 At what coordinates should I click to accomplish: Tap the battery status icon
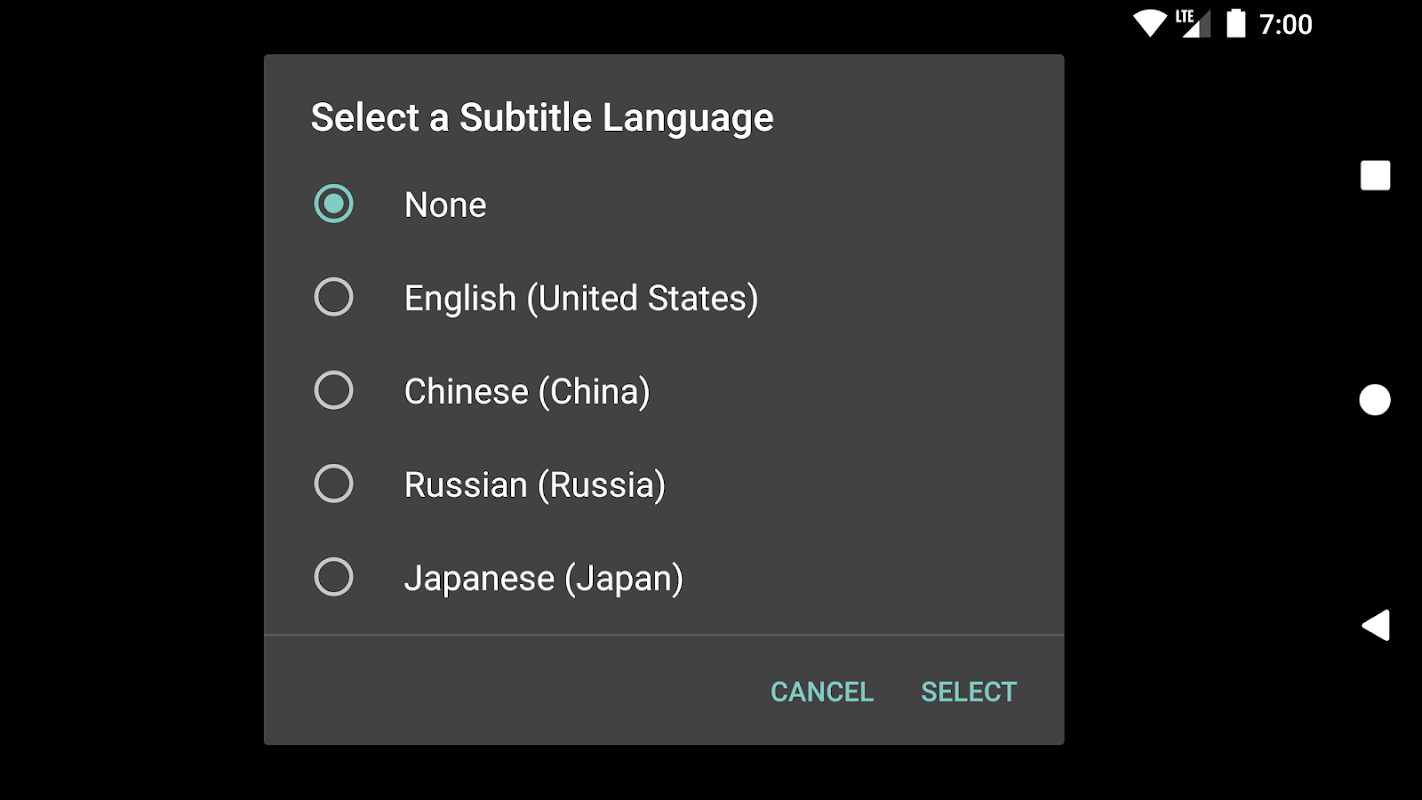click(x=1236, y=23)
